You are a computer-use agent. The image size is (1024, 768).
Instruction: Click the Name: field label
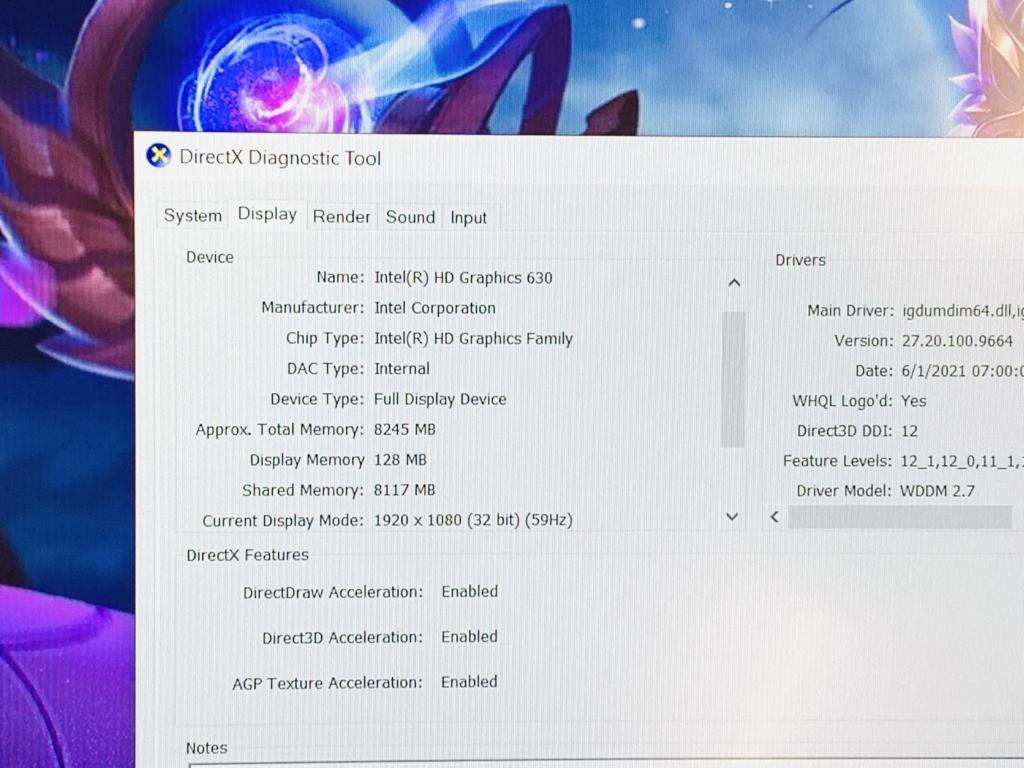point(340,278)
